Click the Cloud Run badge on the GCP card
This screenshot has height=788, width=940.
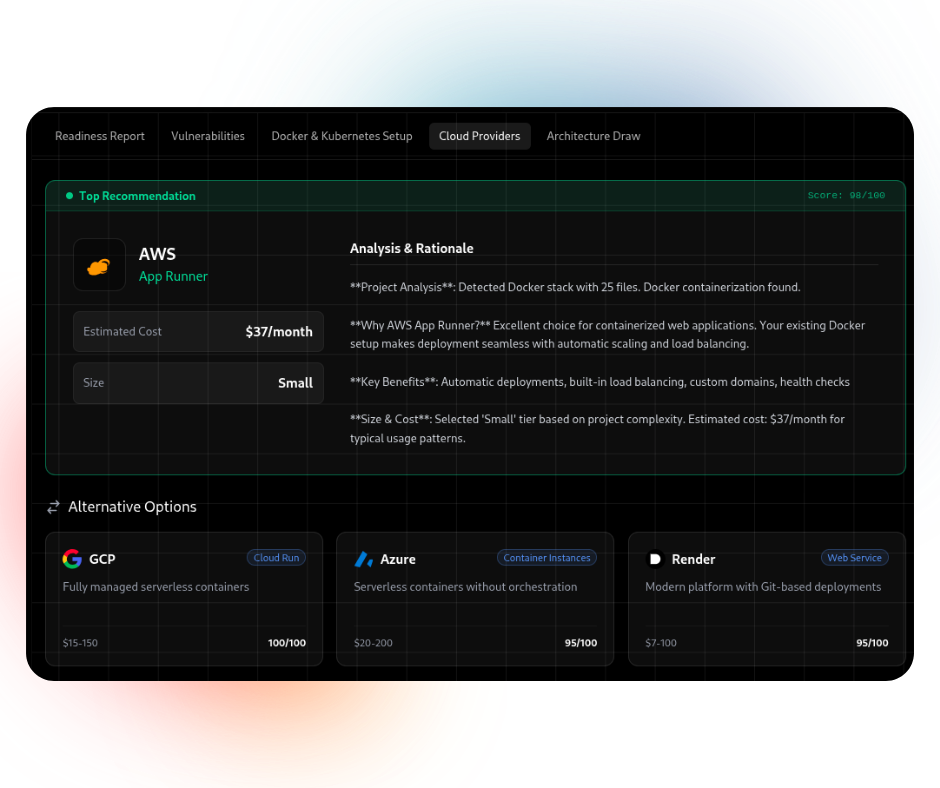(x=276, y=558)
